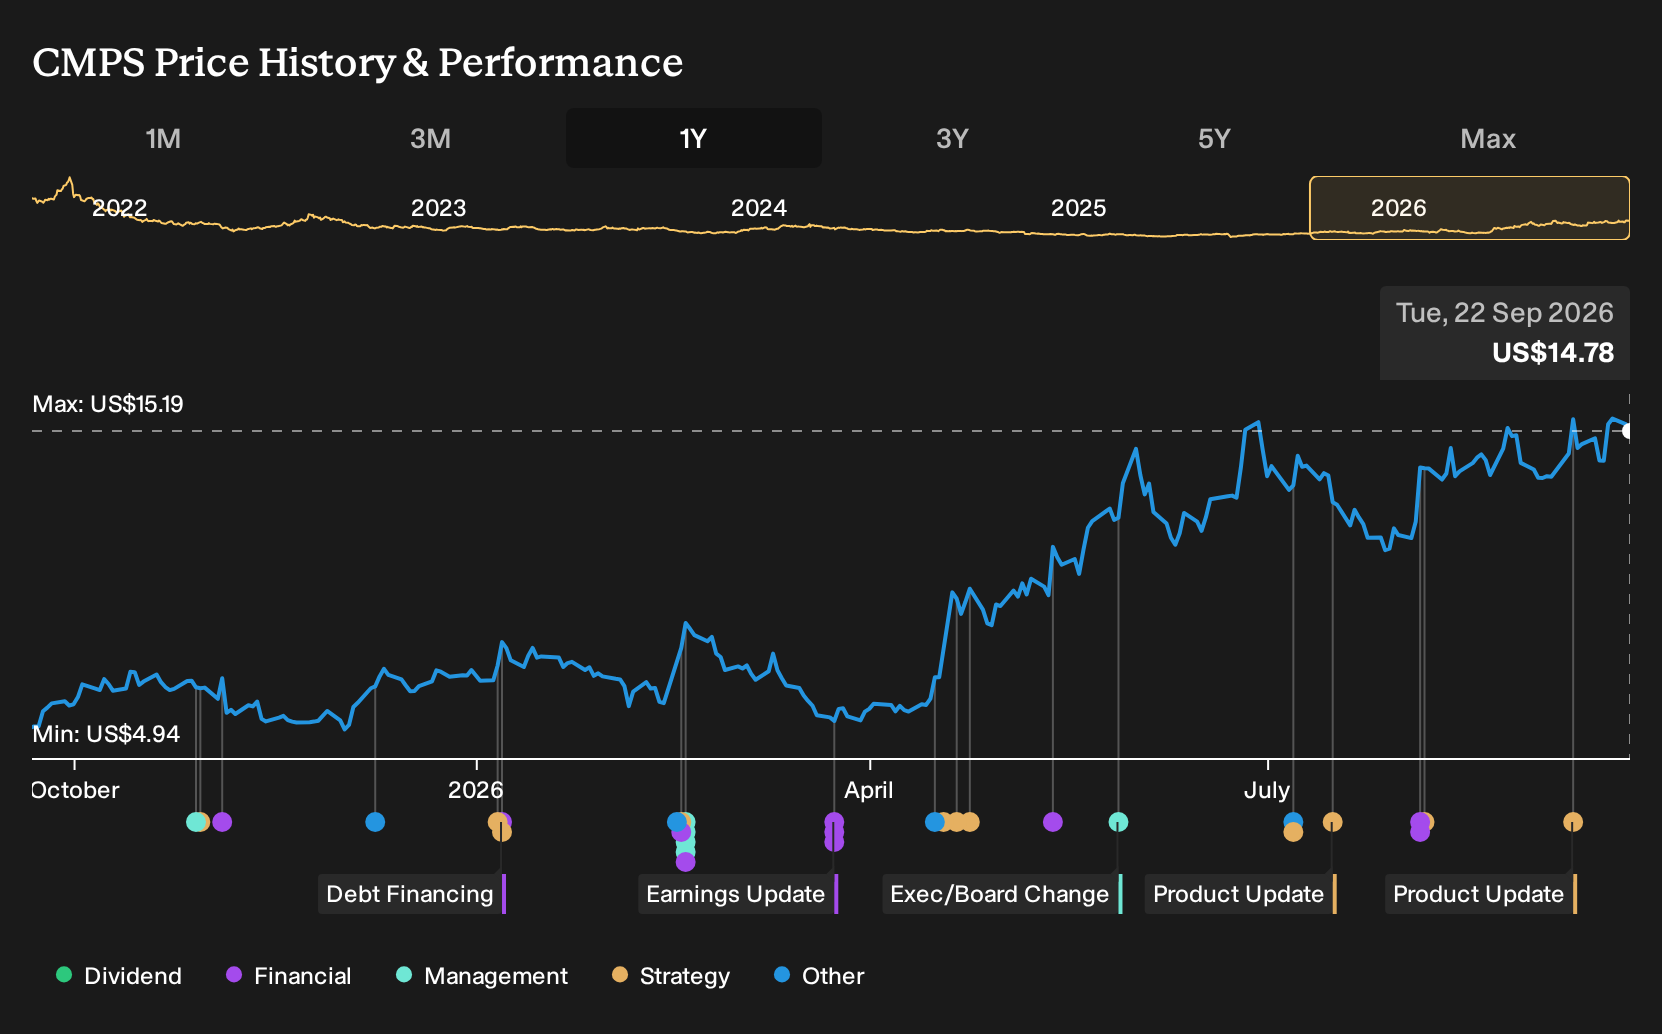The height and width of the screenshot is (1034, 1662).
Task: Click the last orange Strategy marker in September
Action: [x=1573, y=822]
